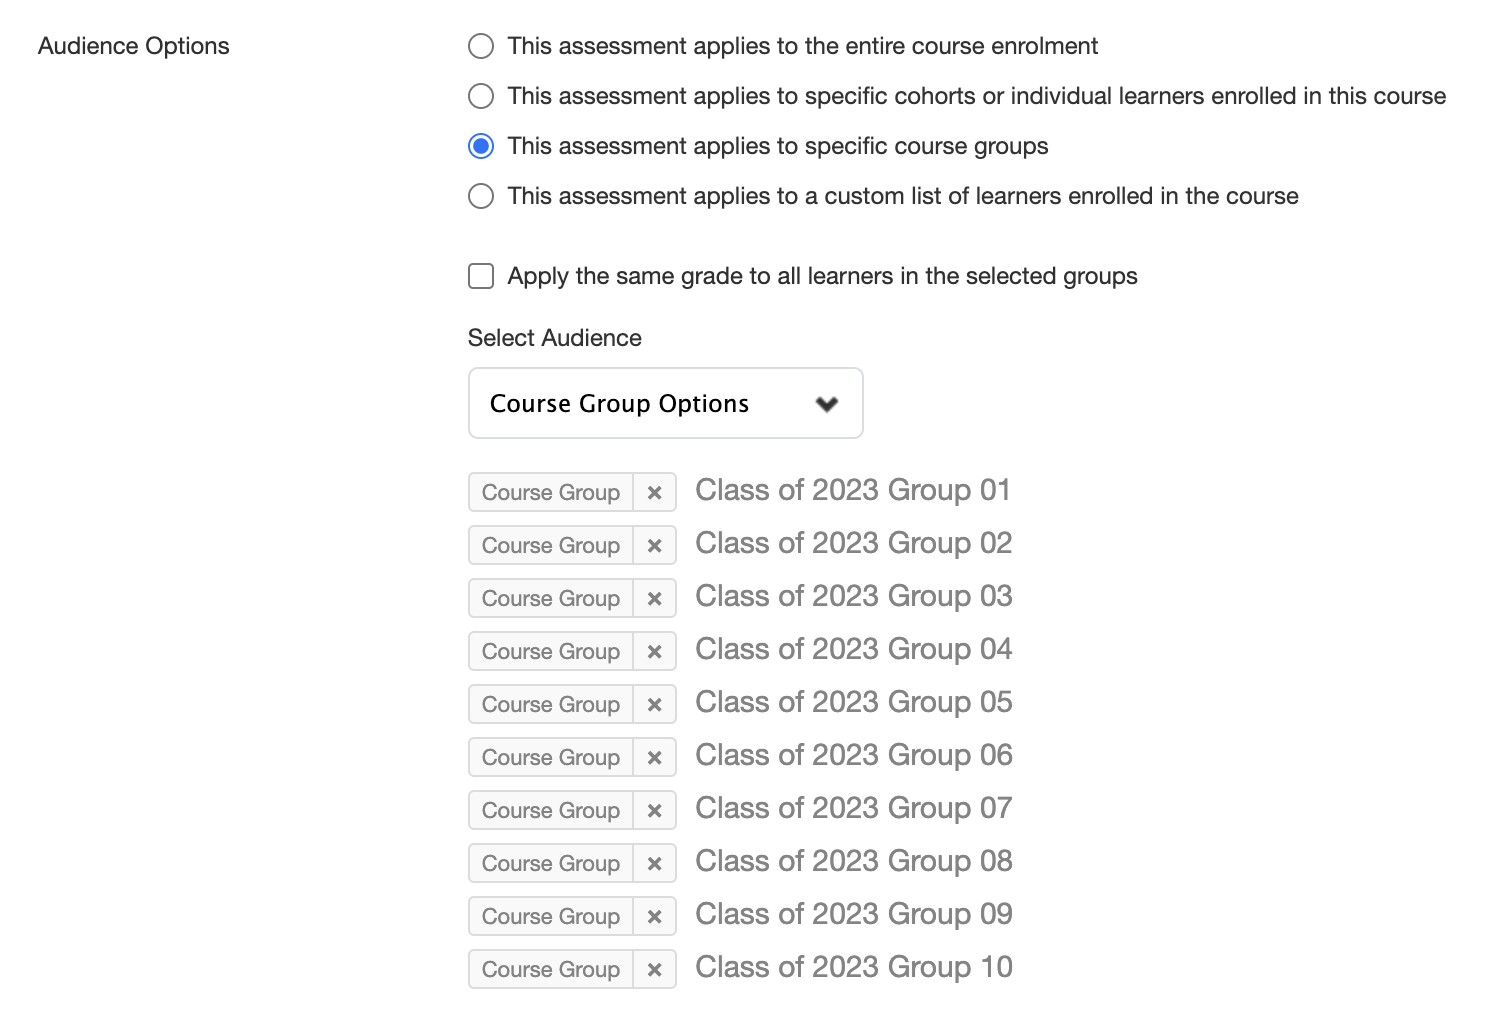This screenshot has height=1016, width=1504.
Task: Click the x beside Group 09
Action: (x=655, y=916)
